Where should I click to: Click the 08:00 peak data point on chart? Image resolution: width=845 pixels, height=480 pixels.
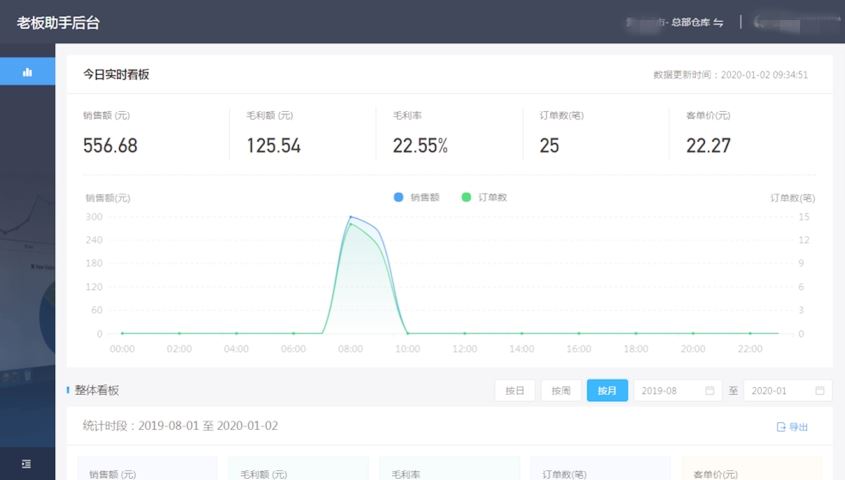pyautogui.click(x=351, y=217)
